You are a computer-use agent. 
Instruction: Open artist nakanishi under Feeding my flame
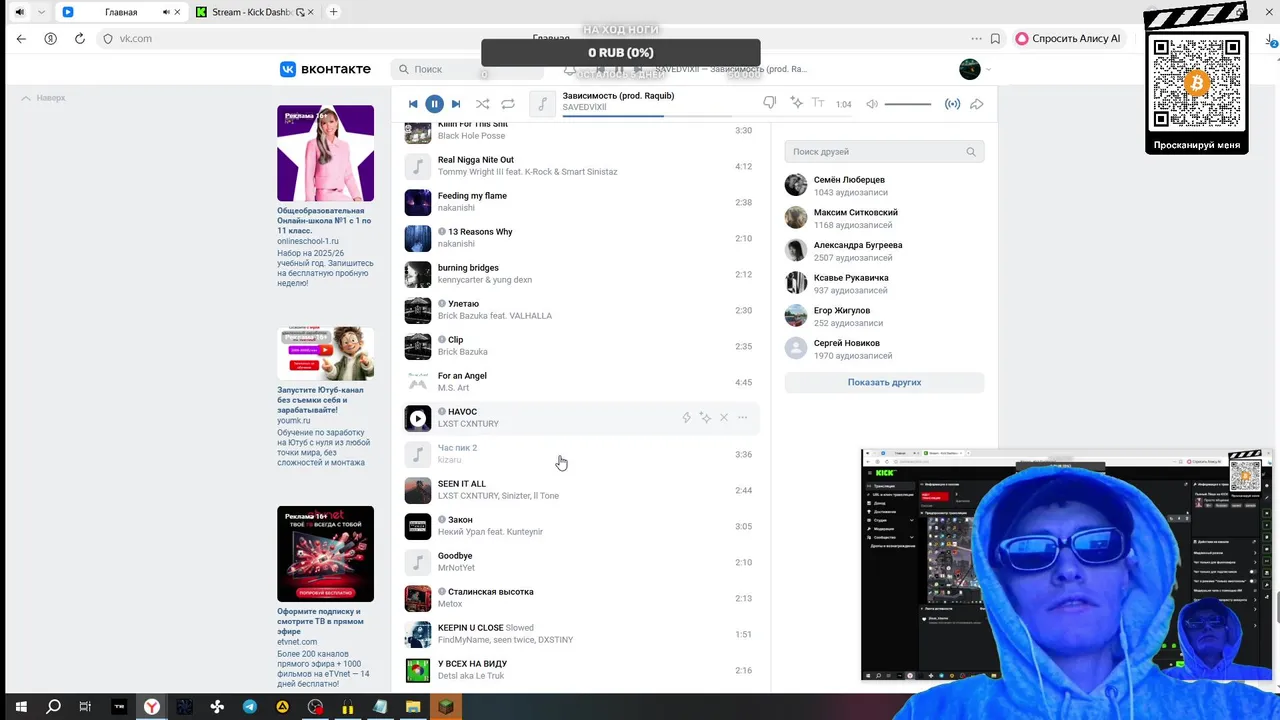(456, 208)
